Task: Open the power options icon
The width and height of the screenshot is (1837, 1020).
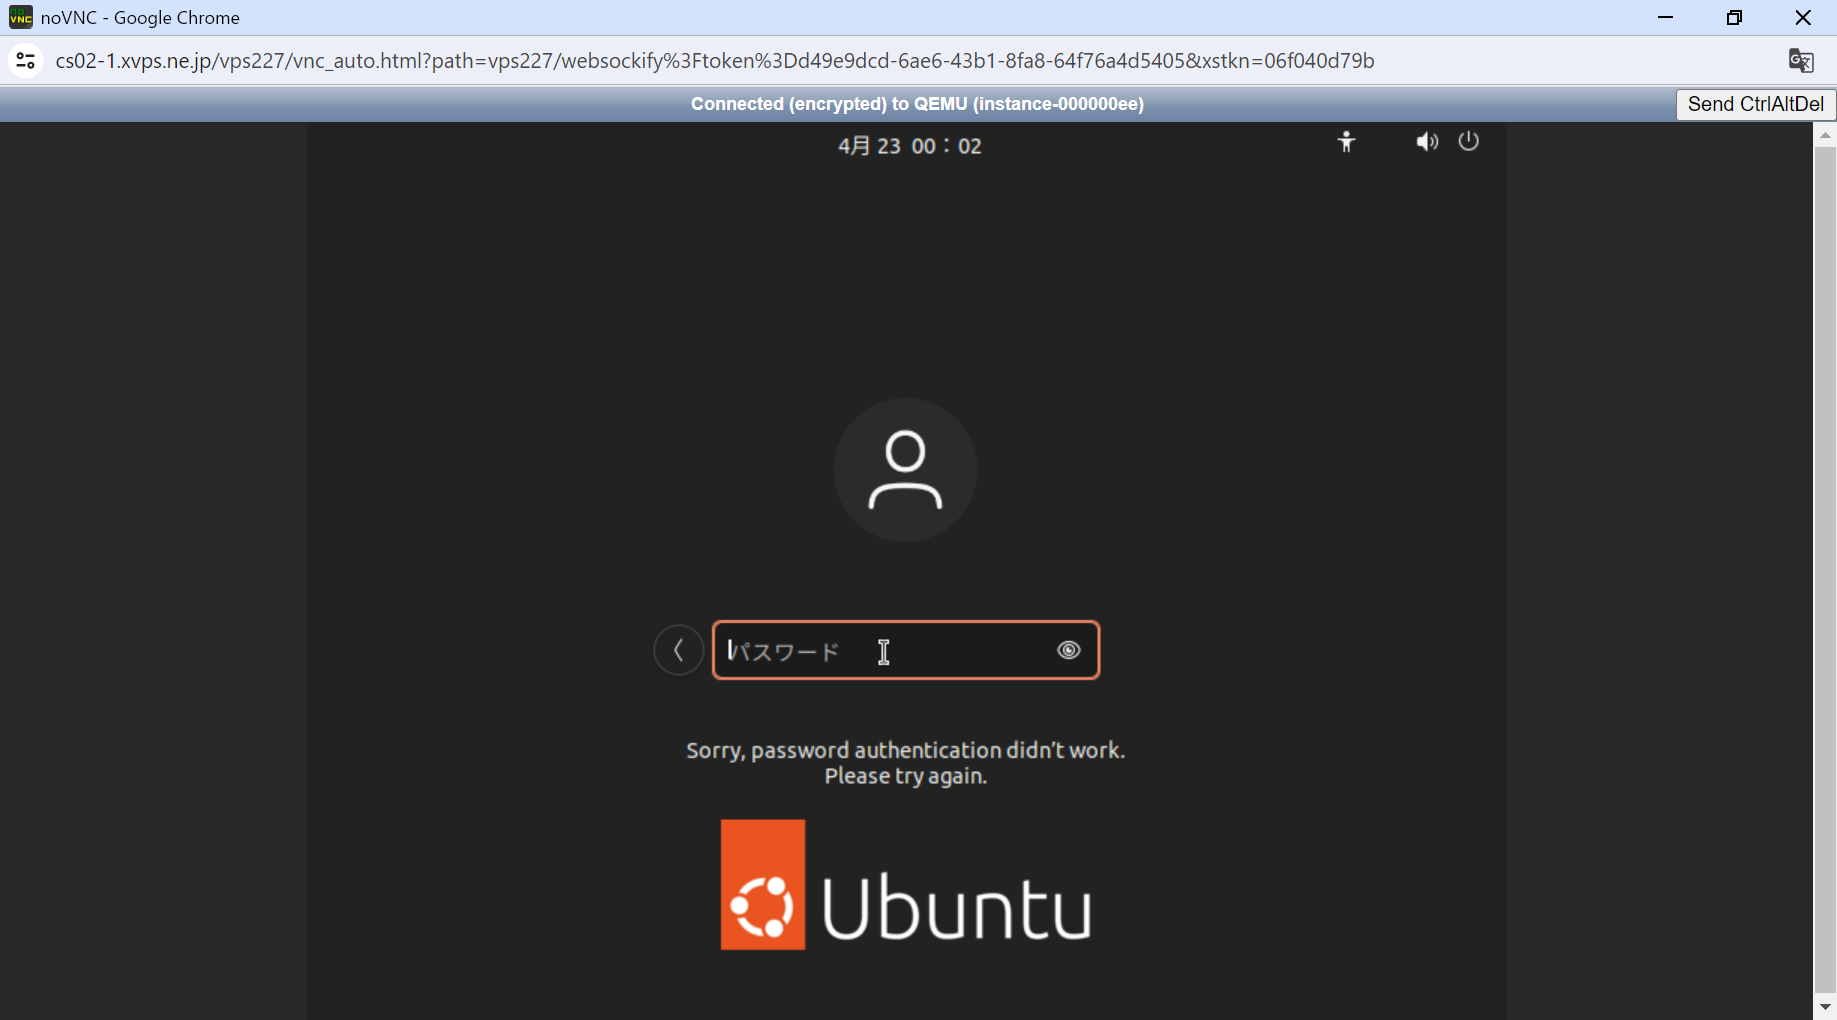Action: (1468, 141)
